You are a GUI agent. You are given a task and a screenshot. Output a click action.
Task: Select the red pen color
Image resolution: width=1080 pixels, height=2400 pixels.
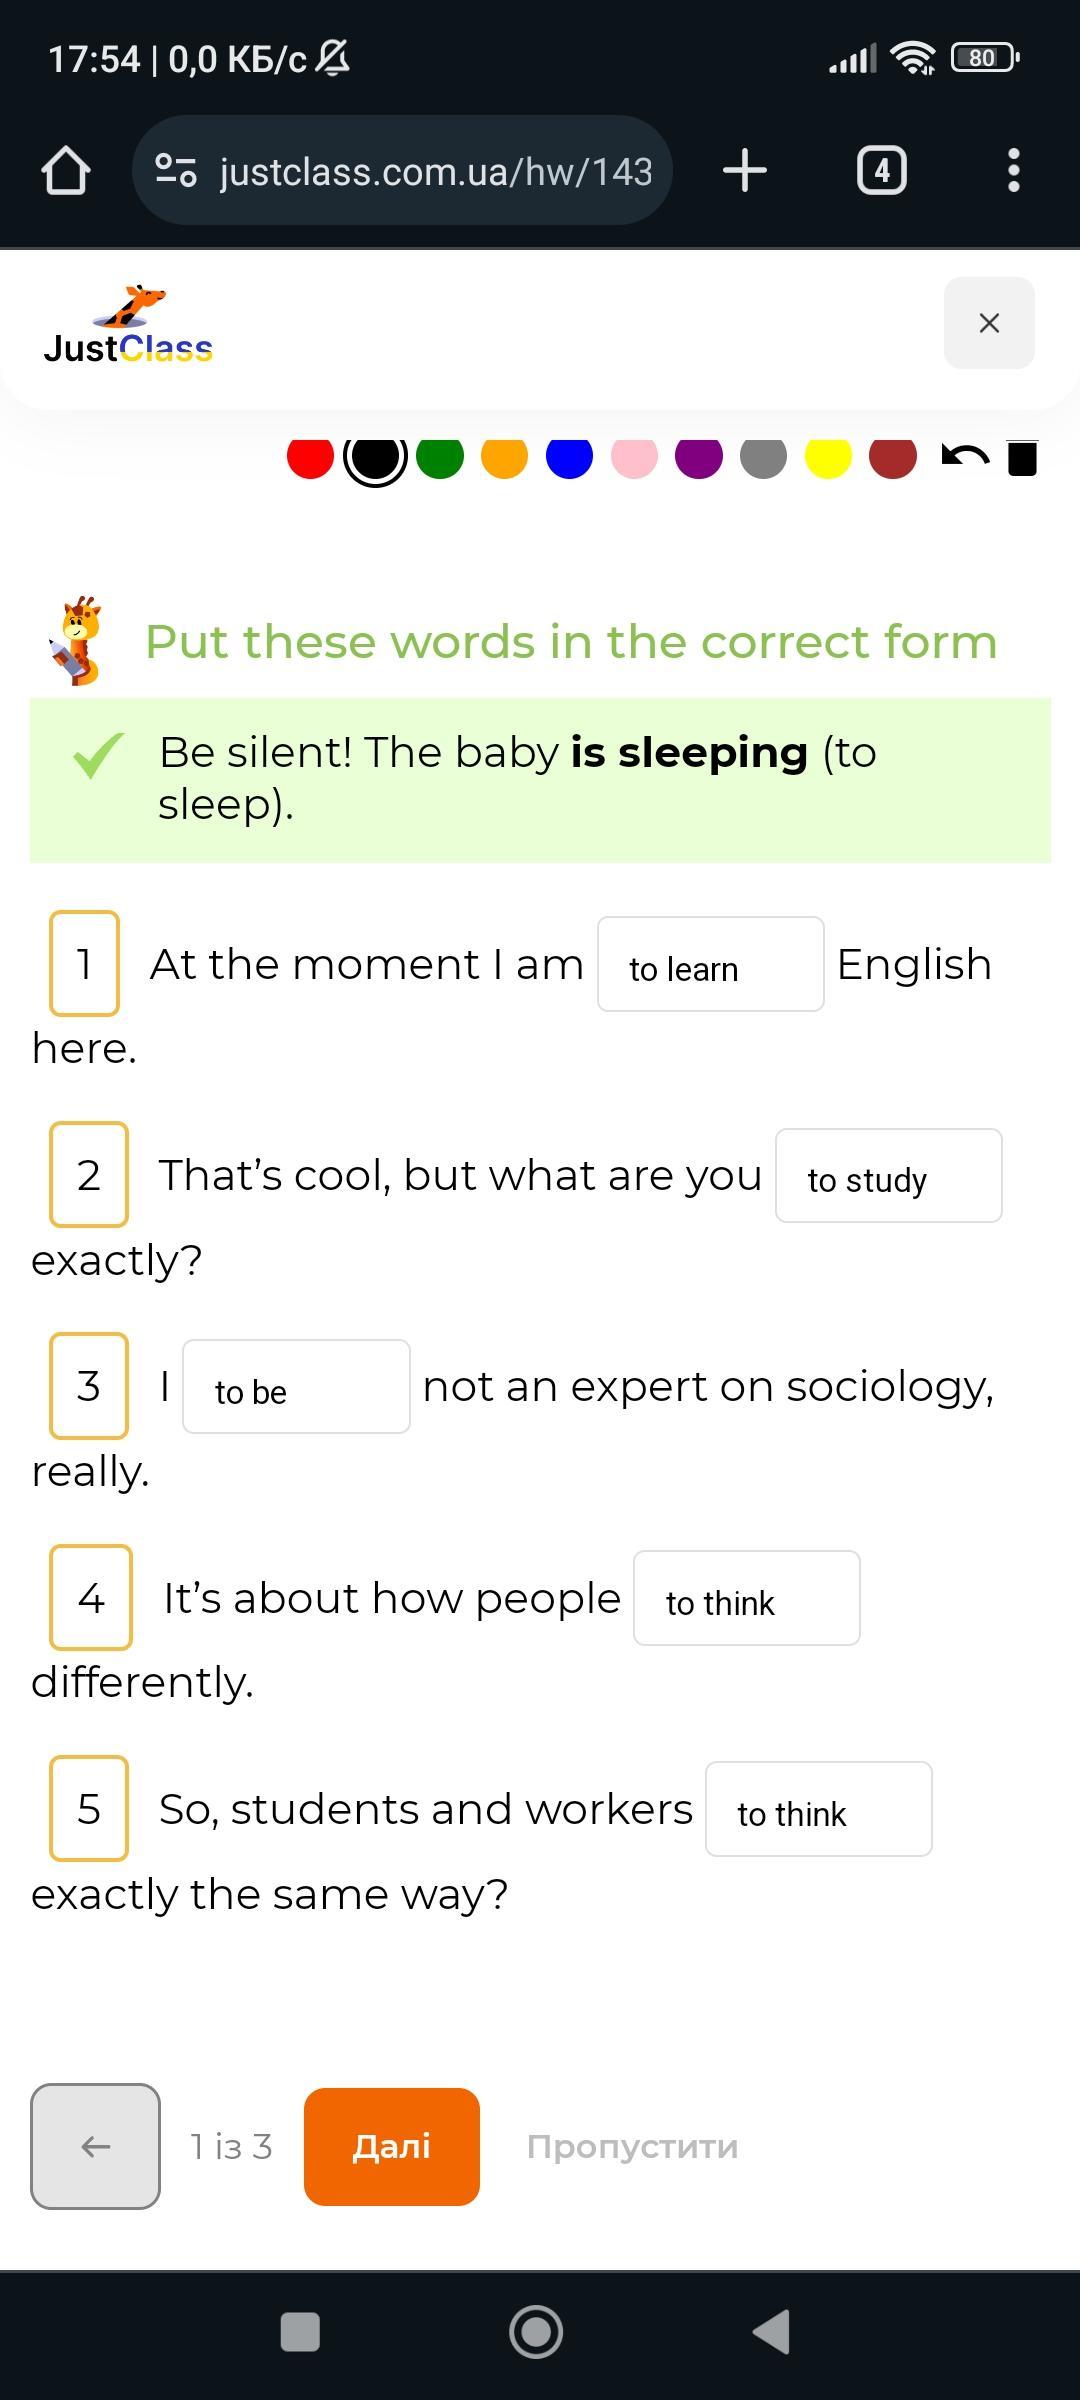[x=310, y=457]
